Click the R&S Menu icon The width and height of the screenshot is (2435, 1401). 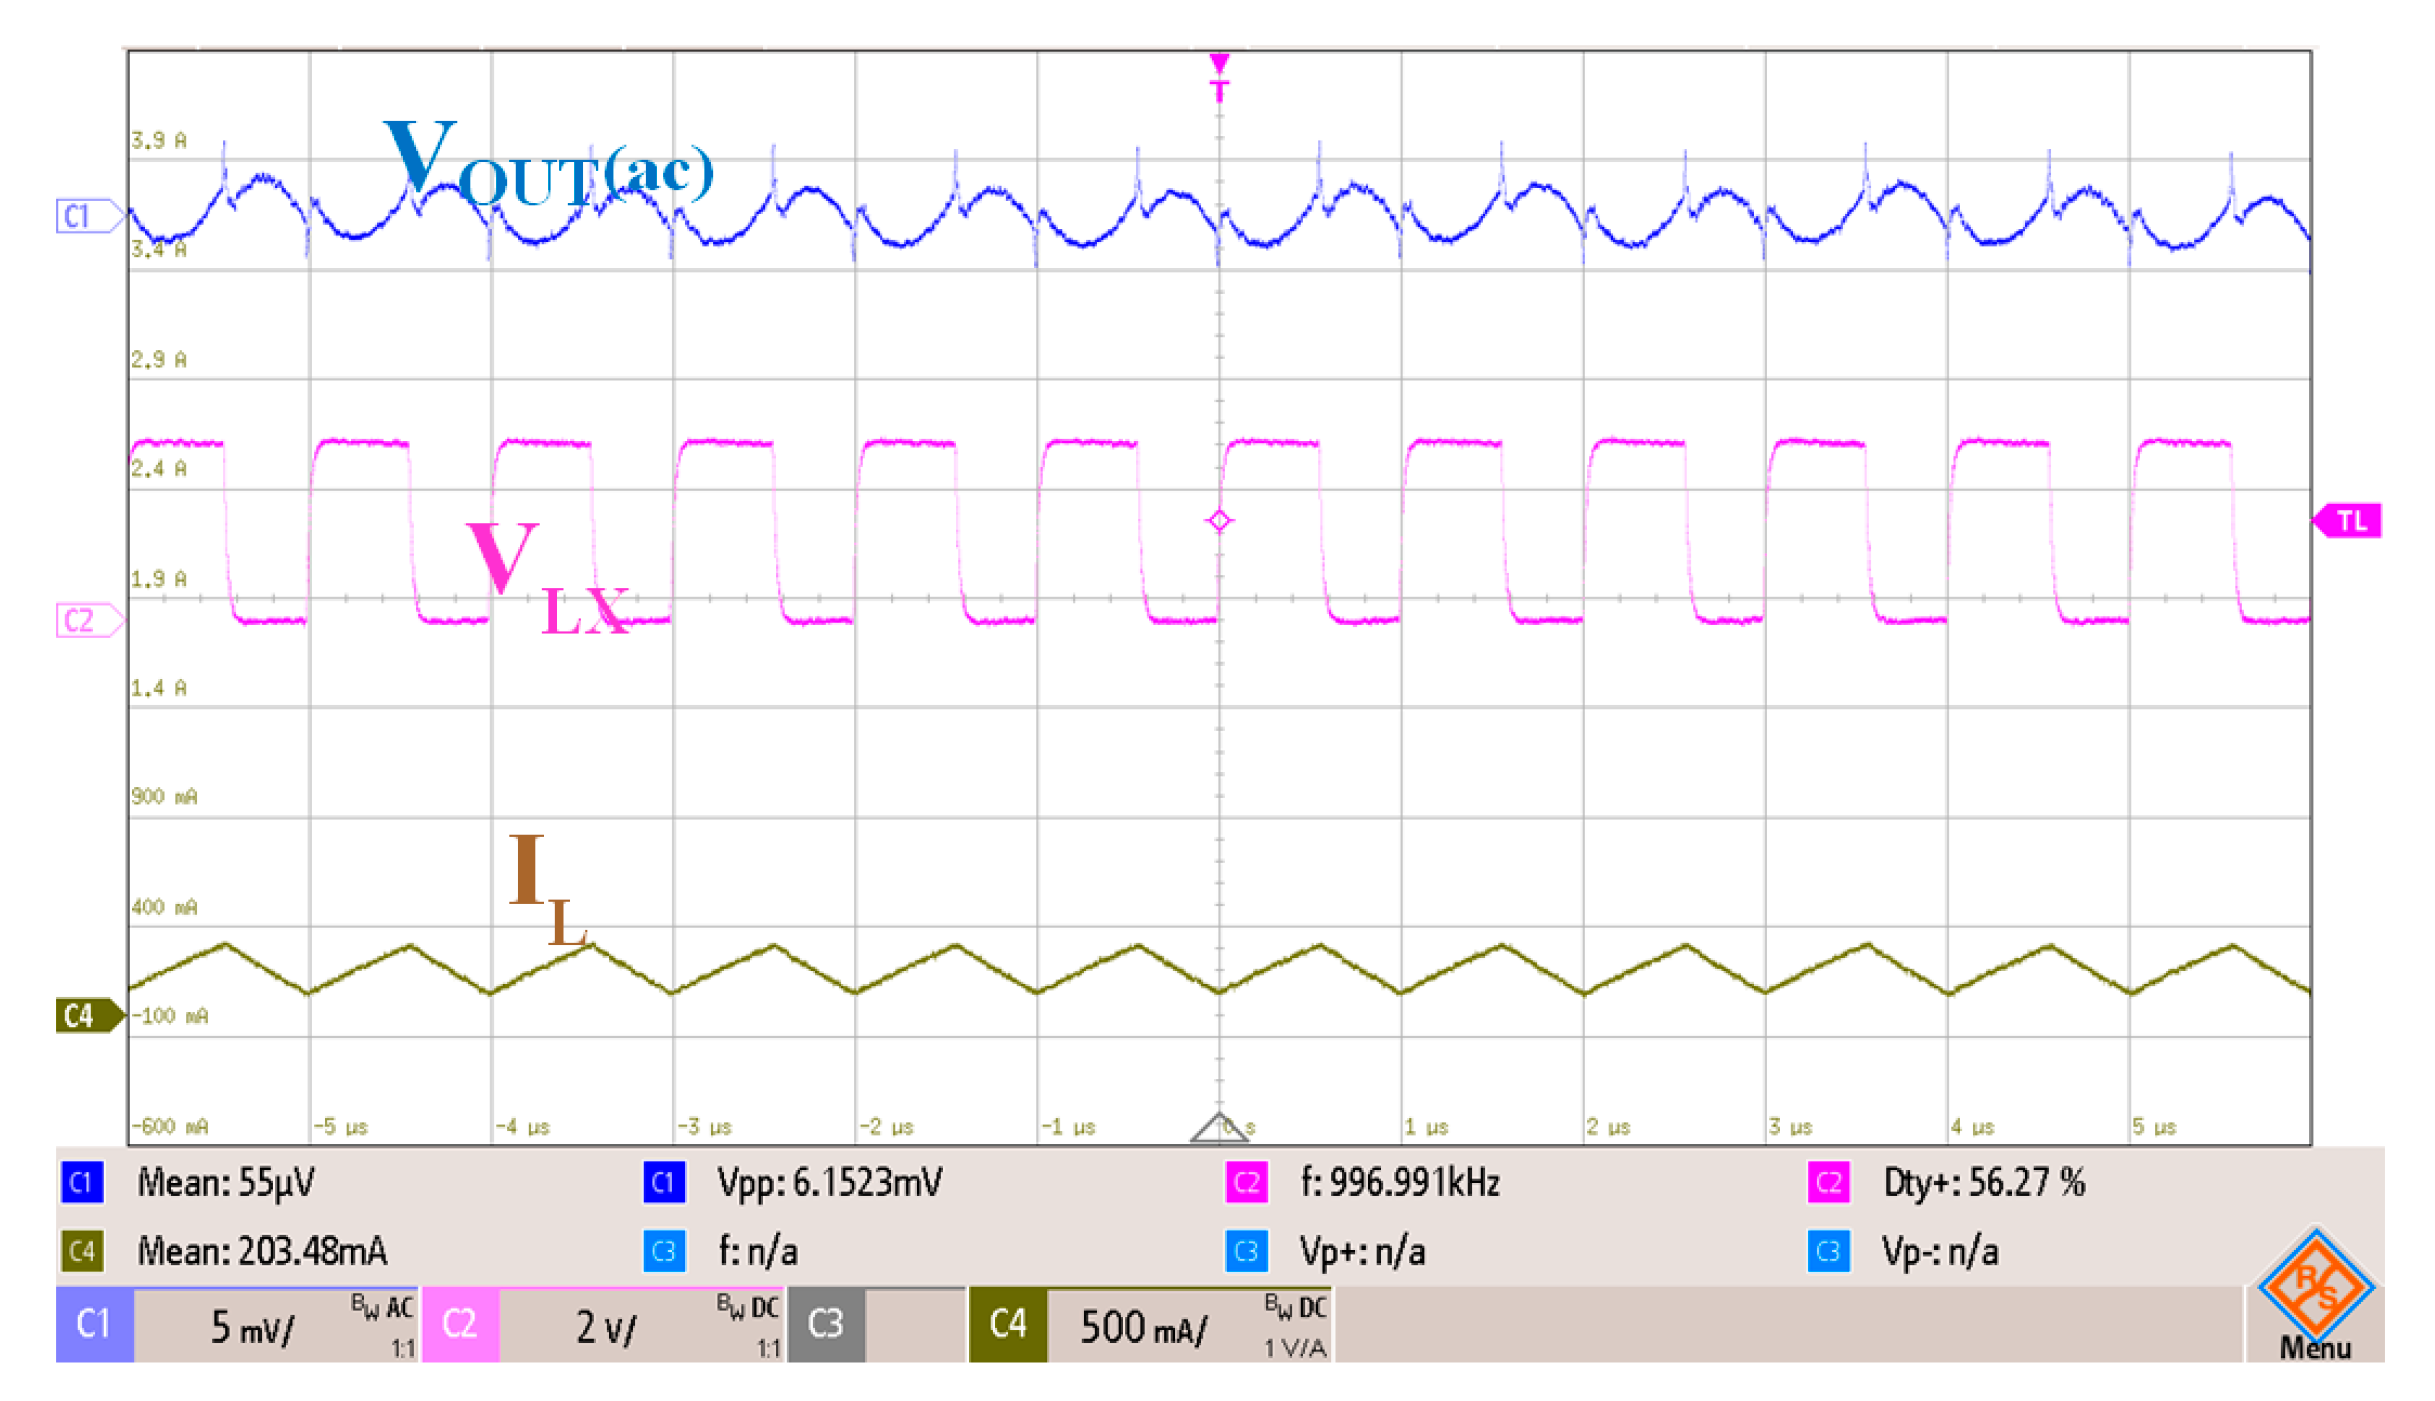pos(2314,1297)
